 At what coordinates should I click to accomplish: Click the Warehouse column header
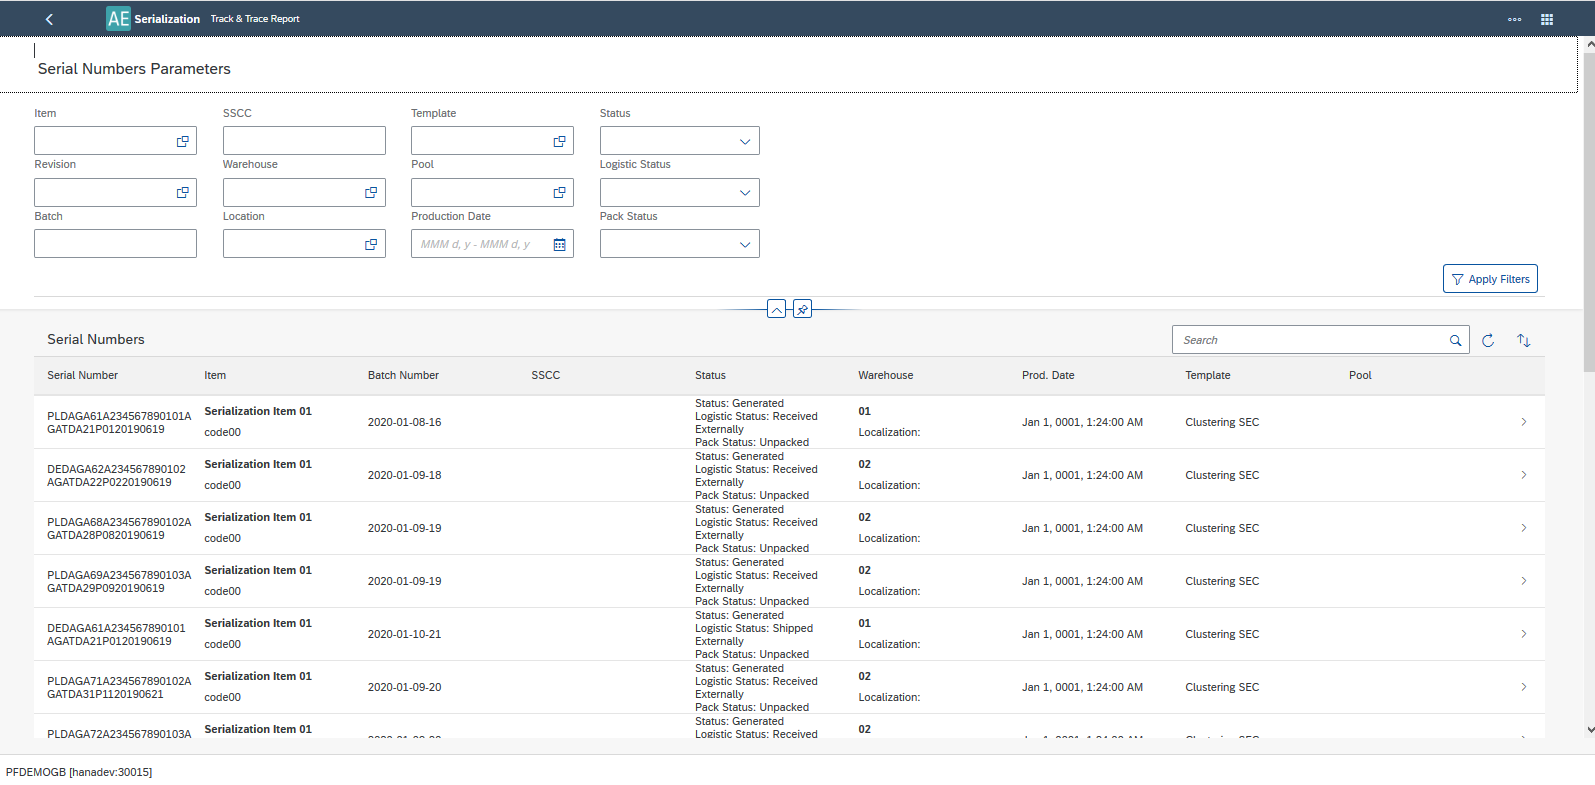pos(885,375)
